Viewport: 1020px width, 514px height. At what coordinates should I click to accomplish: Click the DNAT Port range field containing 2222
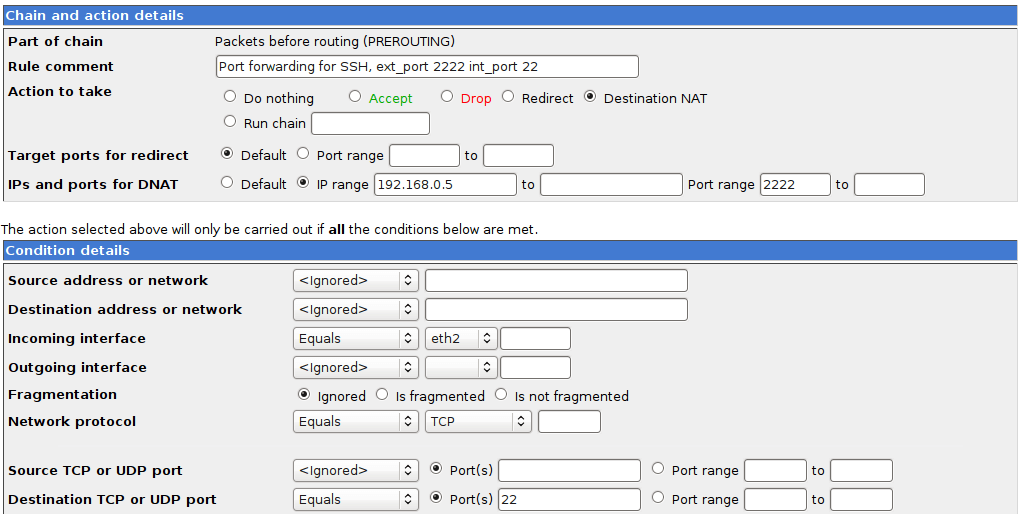tap(795, 185)
